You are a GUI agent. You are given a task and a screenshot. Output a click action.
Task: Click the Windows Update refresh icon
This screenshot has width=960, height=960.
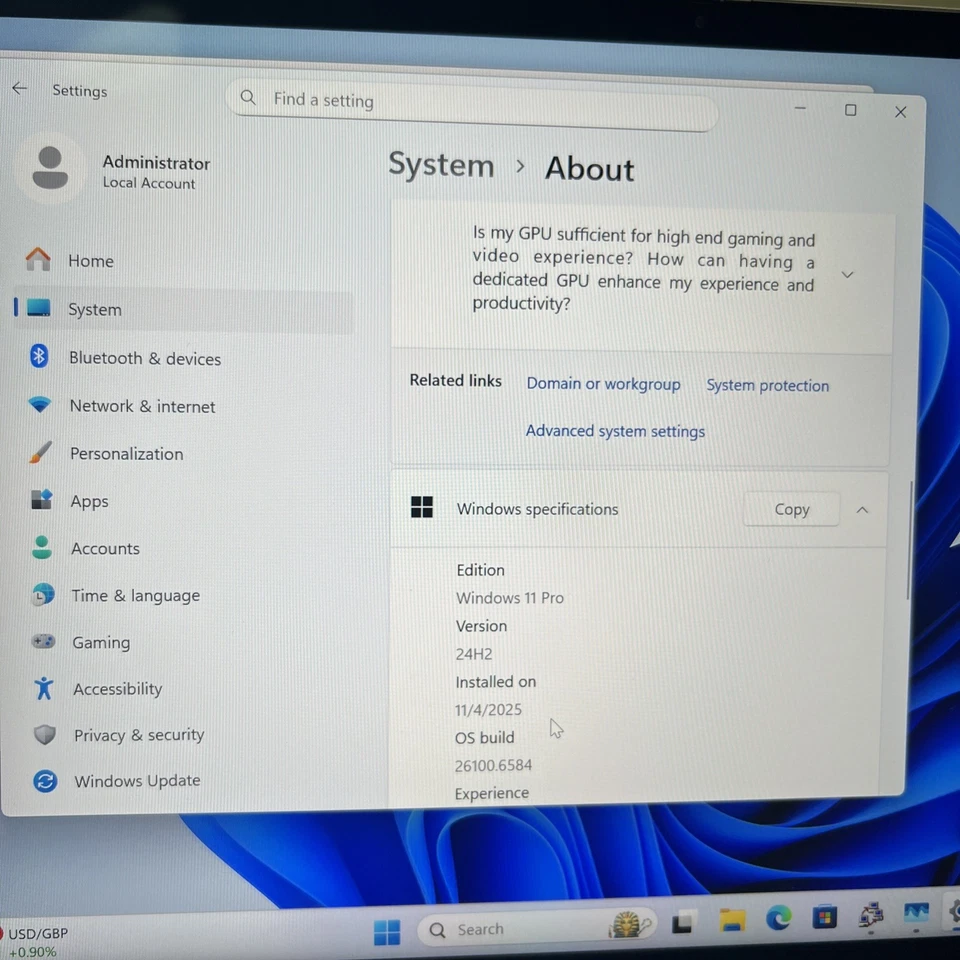point(45,781)
